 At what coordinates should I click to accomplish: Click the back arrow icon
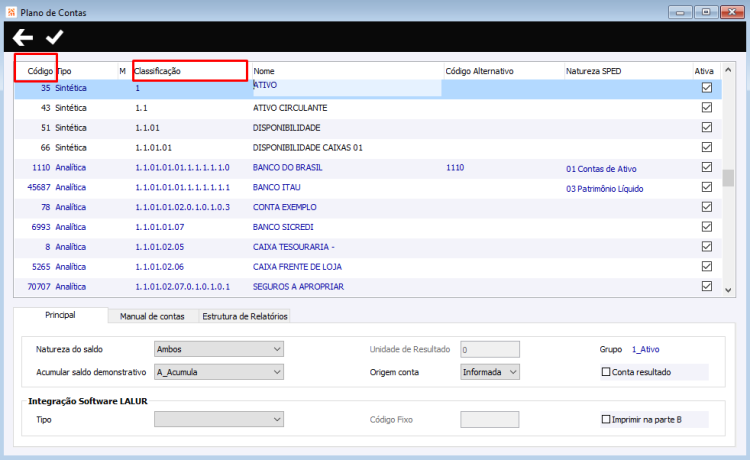coord(22,37)
